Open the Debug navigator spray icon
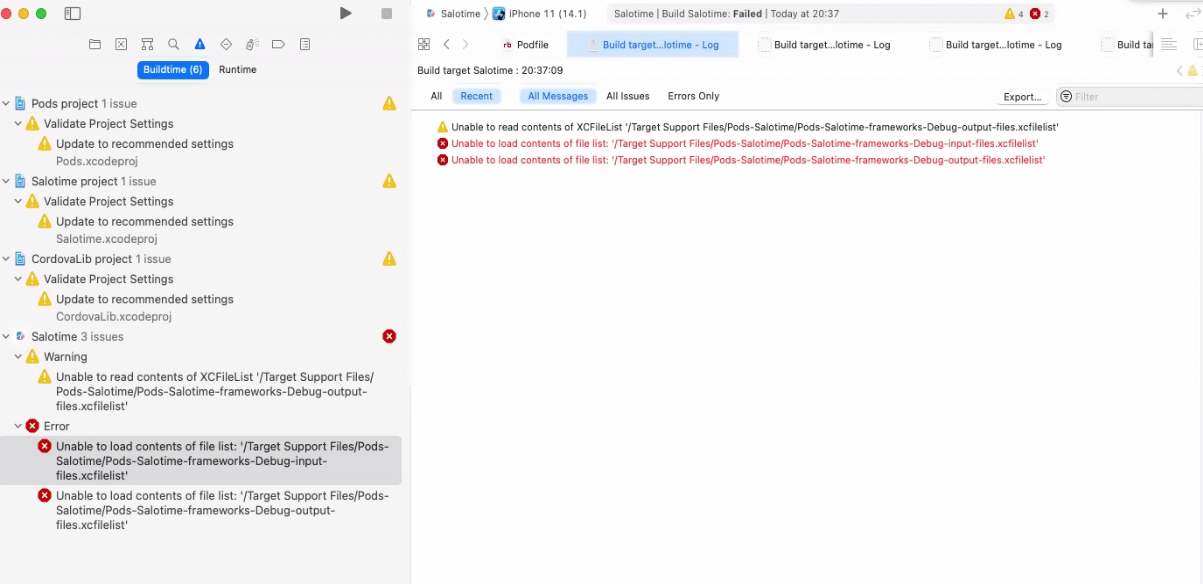 252,44
